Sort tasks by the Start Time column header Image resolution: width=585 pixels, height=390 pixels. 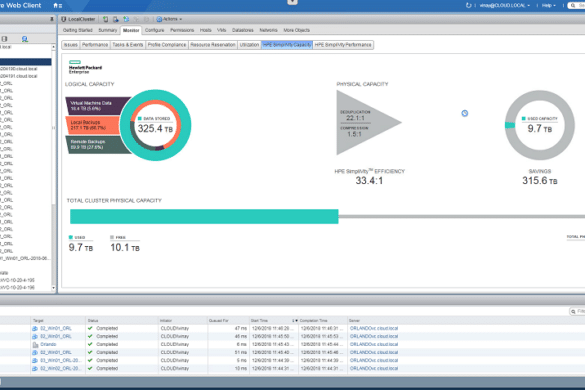(x=260, y=321)
